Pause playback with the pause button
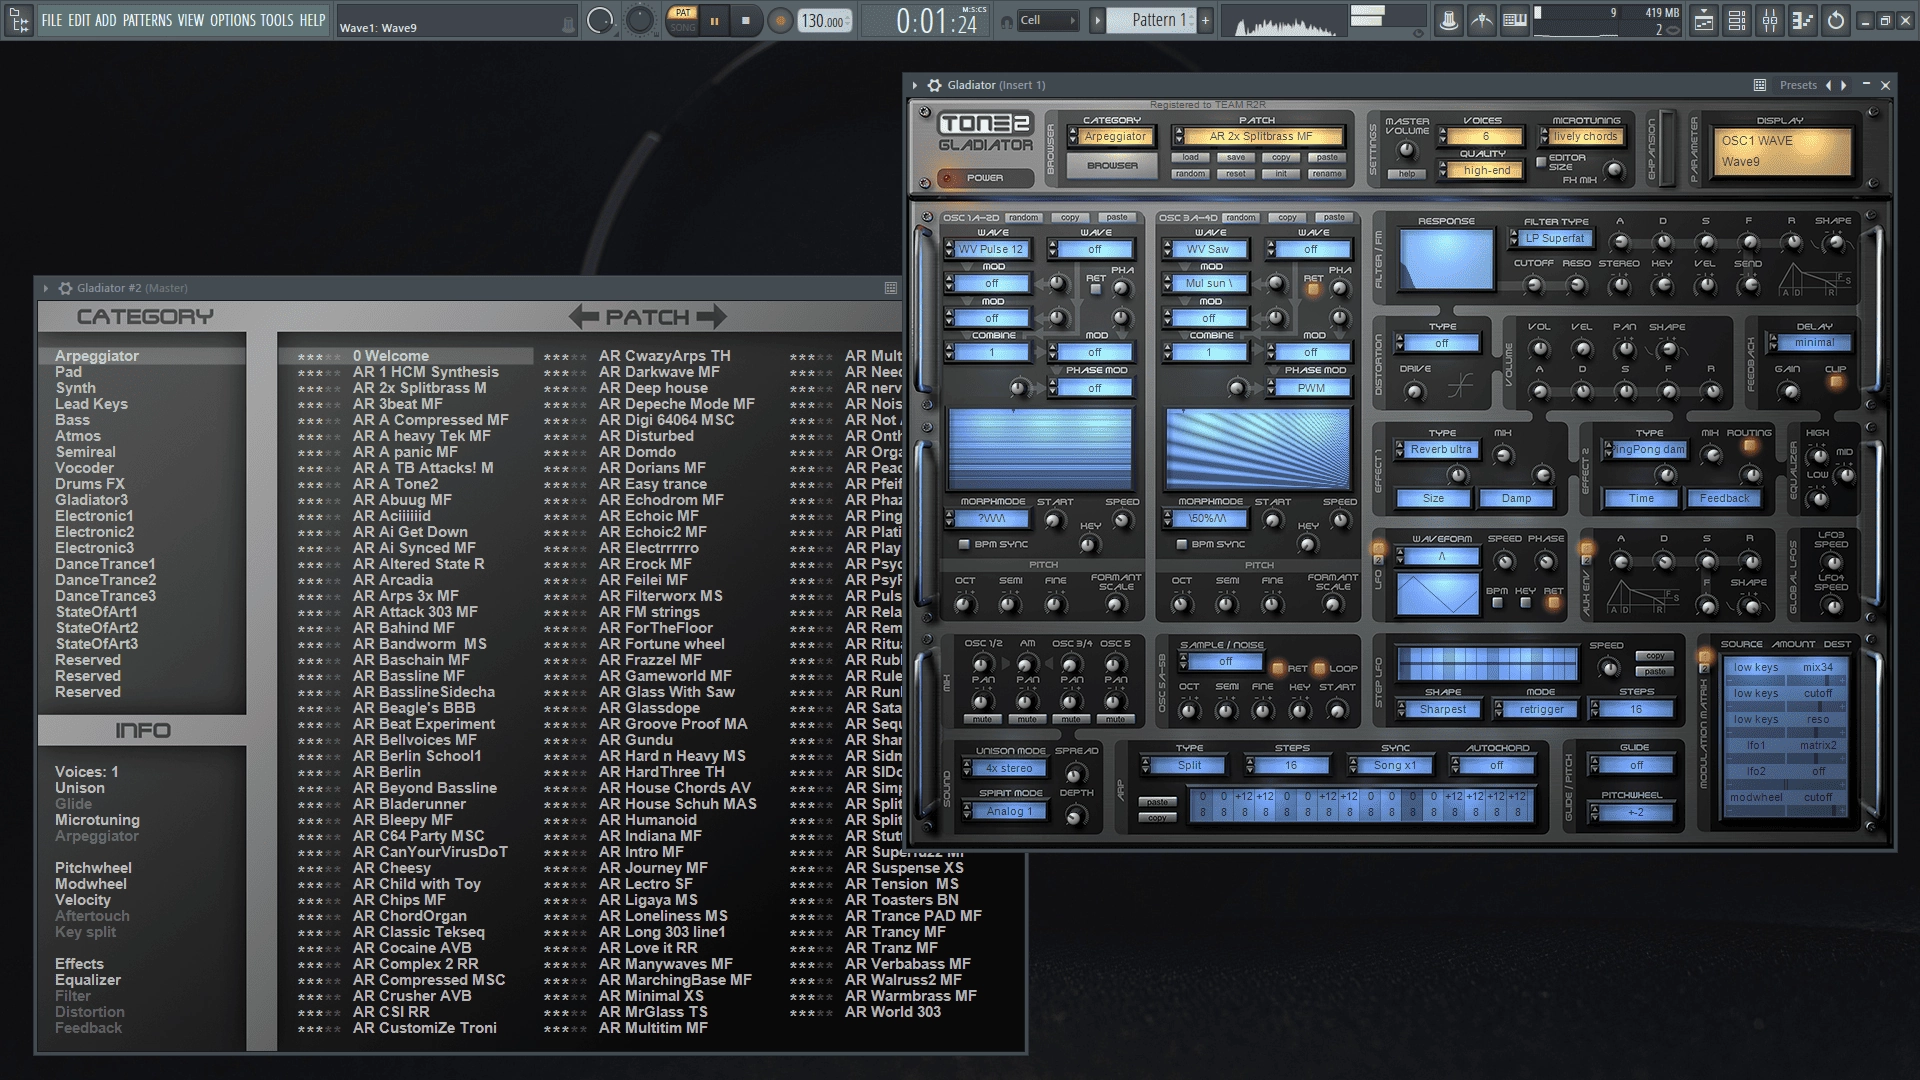This screenshot has width=1920, height=1080. 714,20
